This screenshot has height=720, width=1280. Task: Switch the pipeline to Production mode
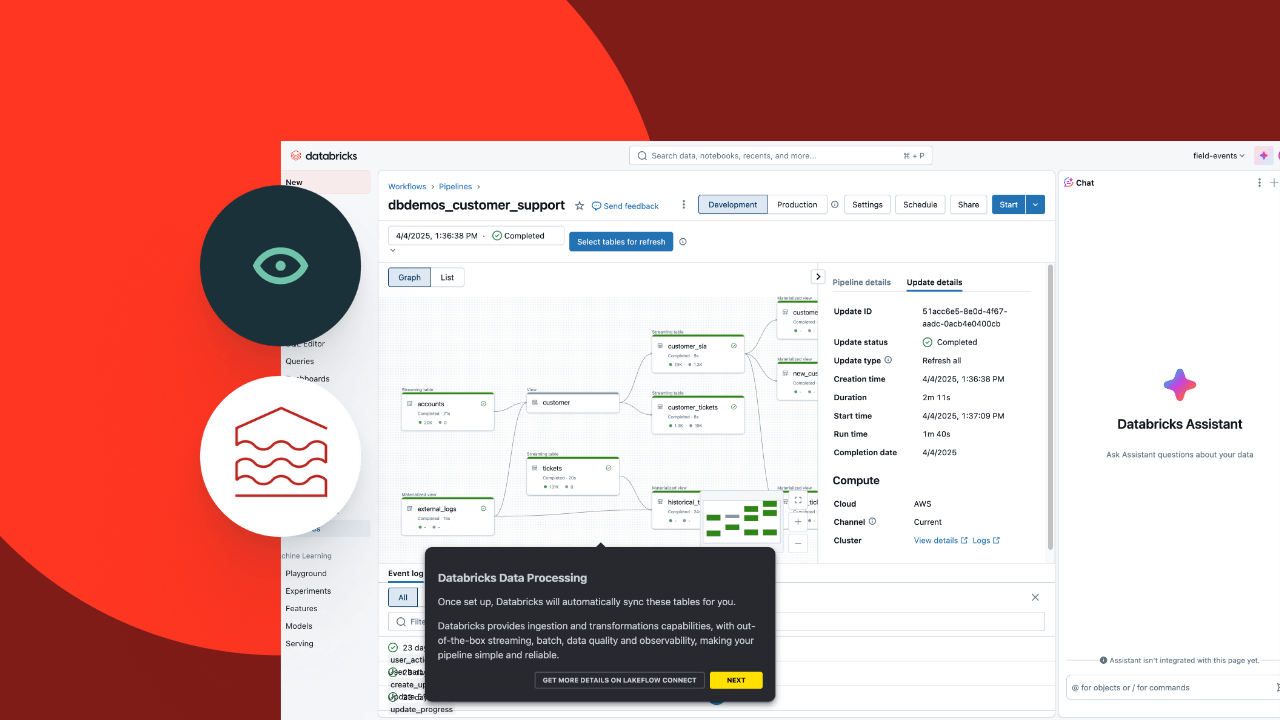pos(797,204)
